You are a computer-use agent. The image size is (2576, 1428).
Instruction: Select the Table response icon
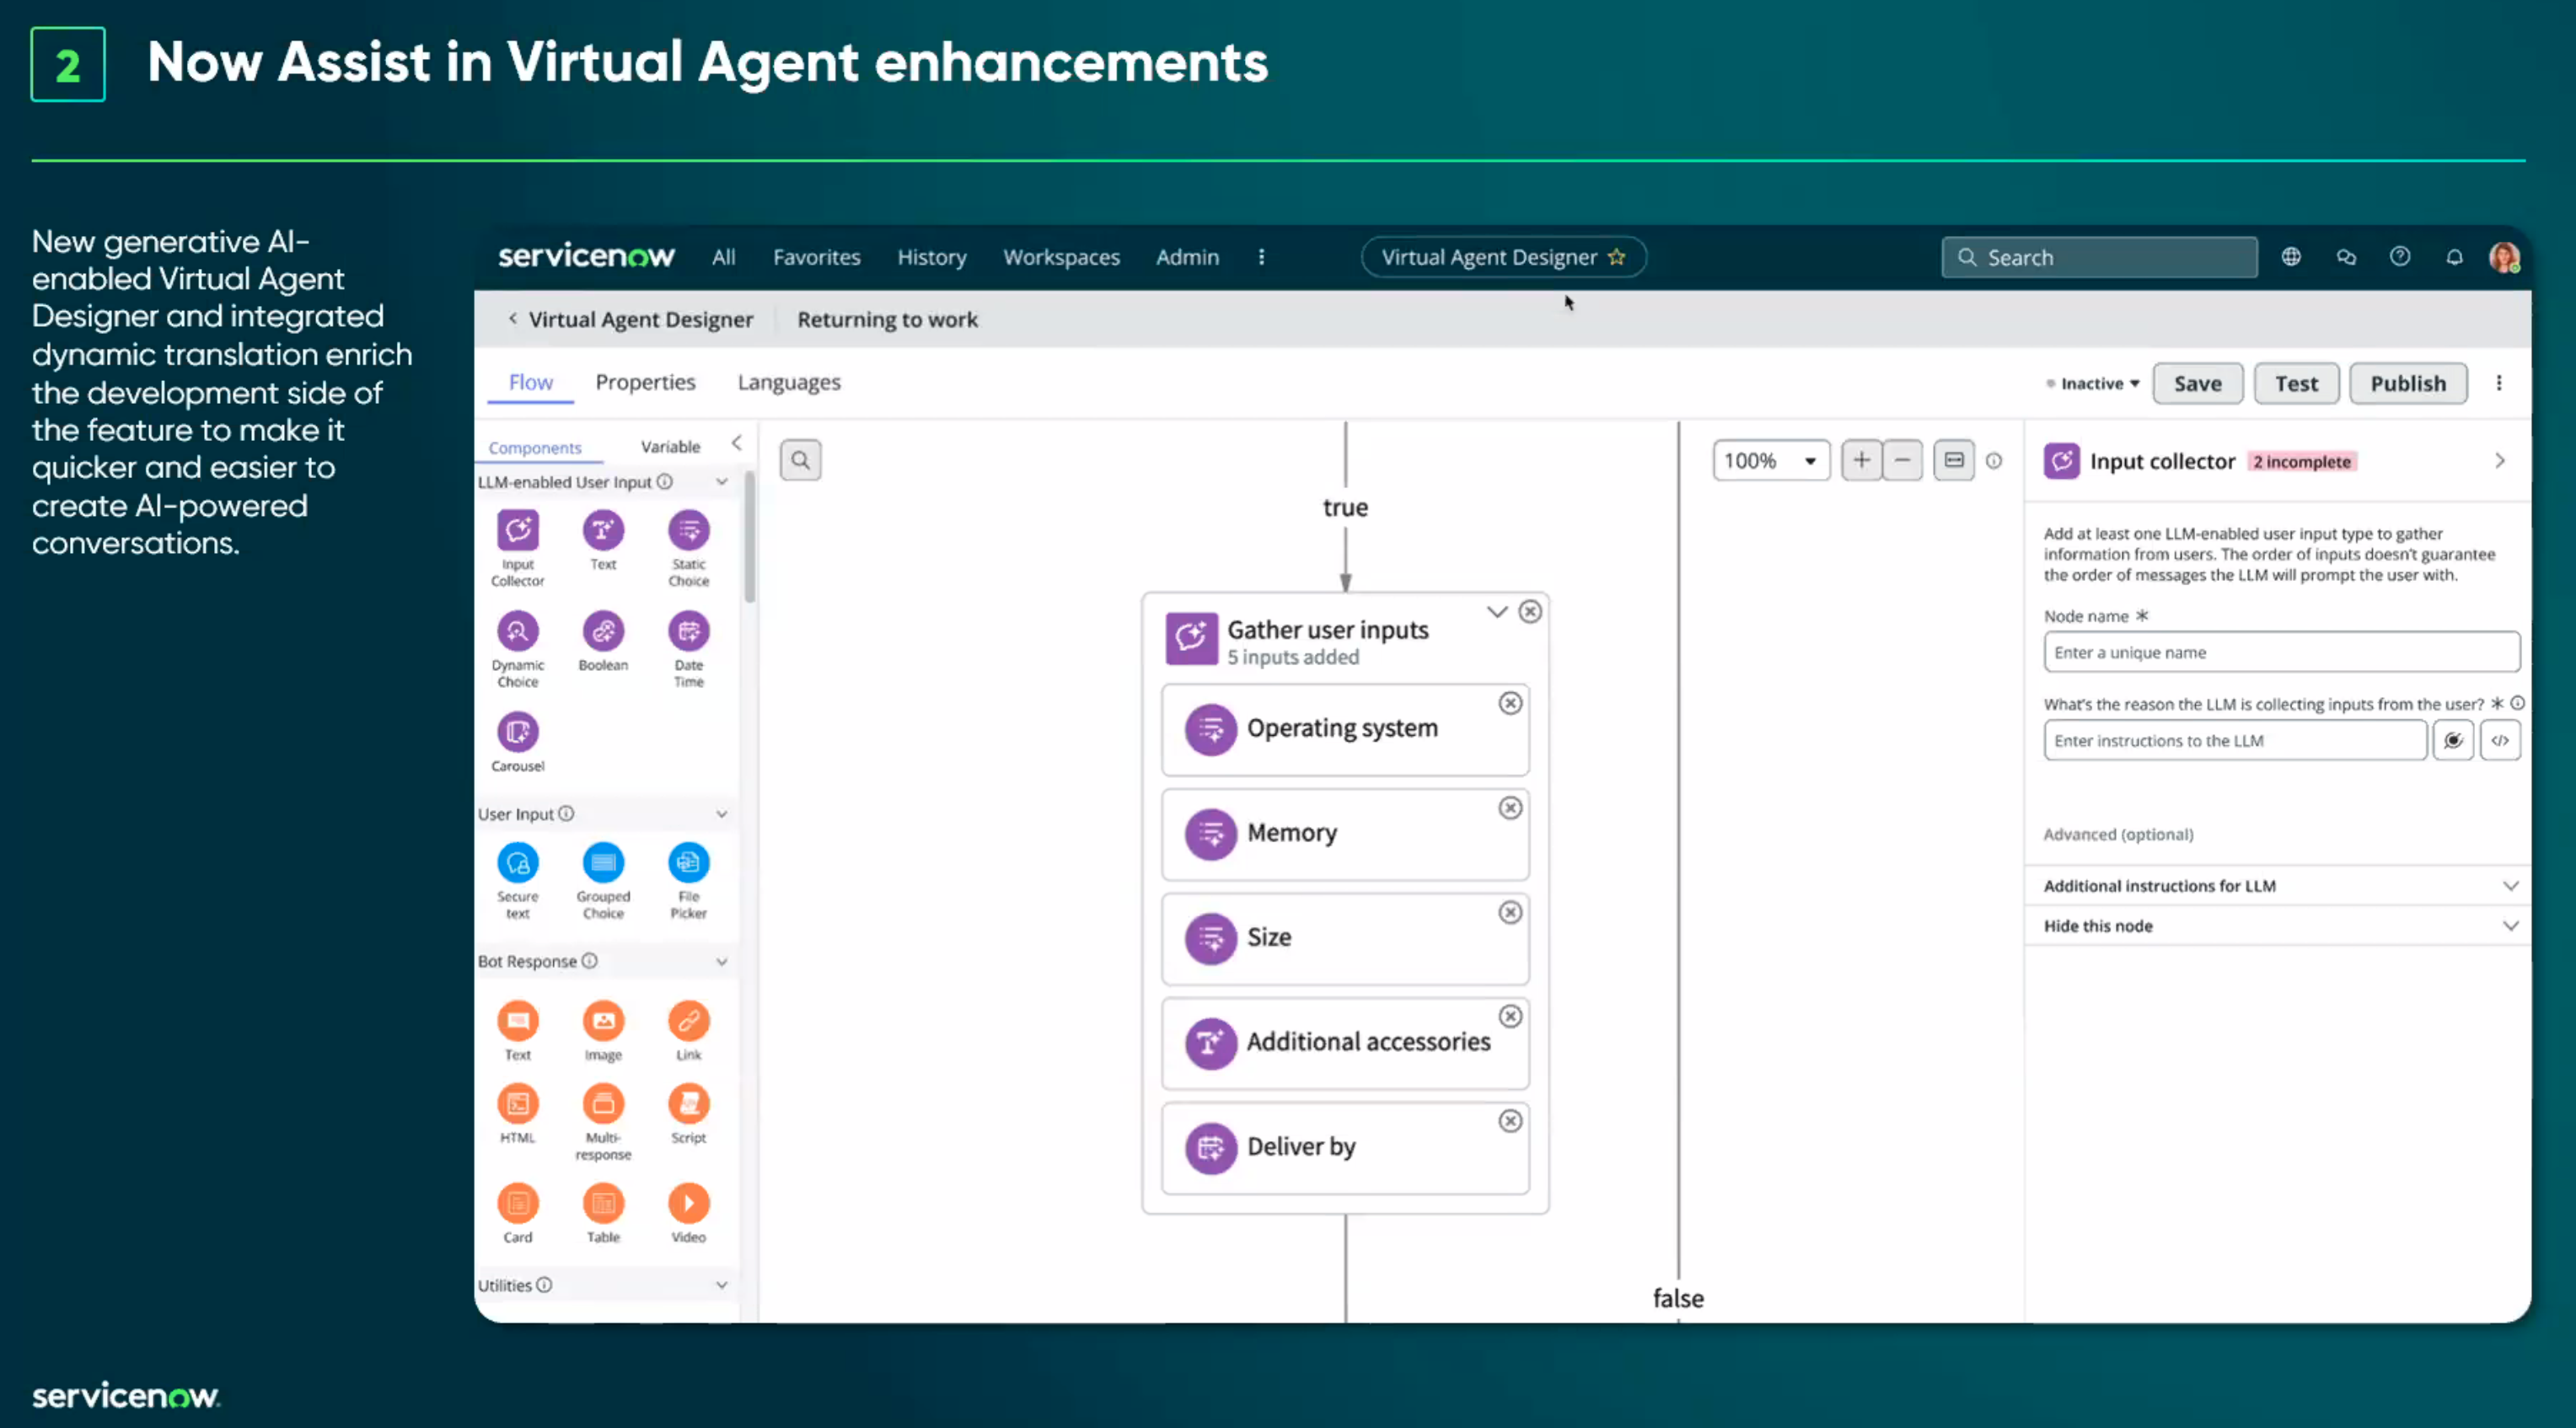click(603, 1204)
